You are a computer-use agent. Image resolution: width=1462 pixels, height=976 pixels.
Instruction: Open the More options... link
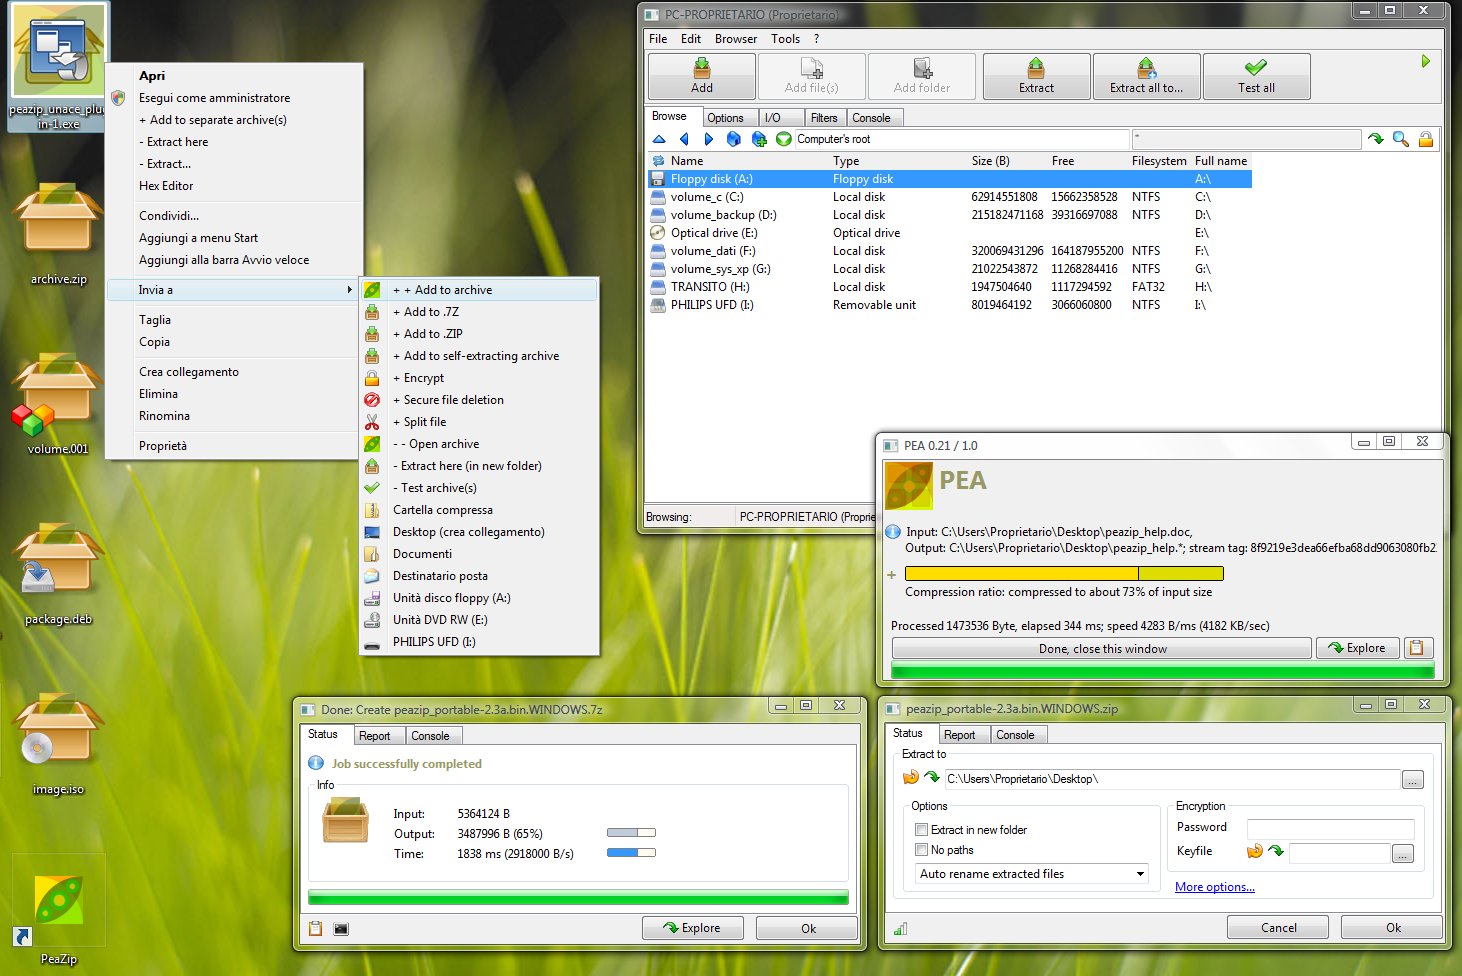(x=1214, y=887)
